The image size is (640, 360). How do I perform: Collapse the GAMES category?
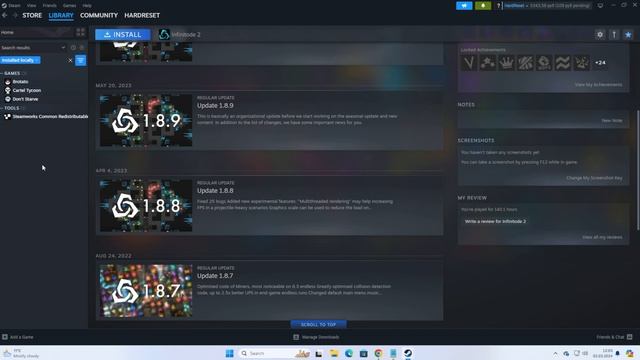coord(12,73)
